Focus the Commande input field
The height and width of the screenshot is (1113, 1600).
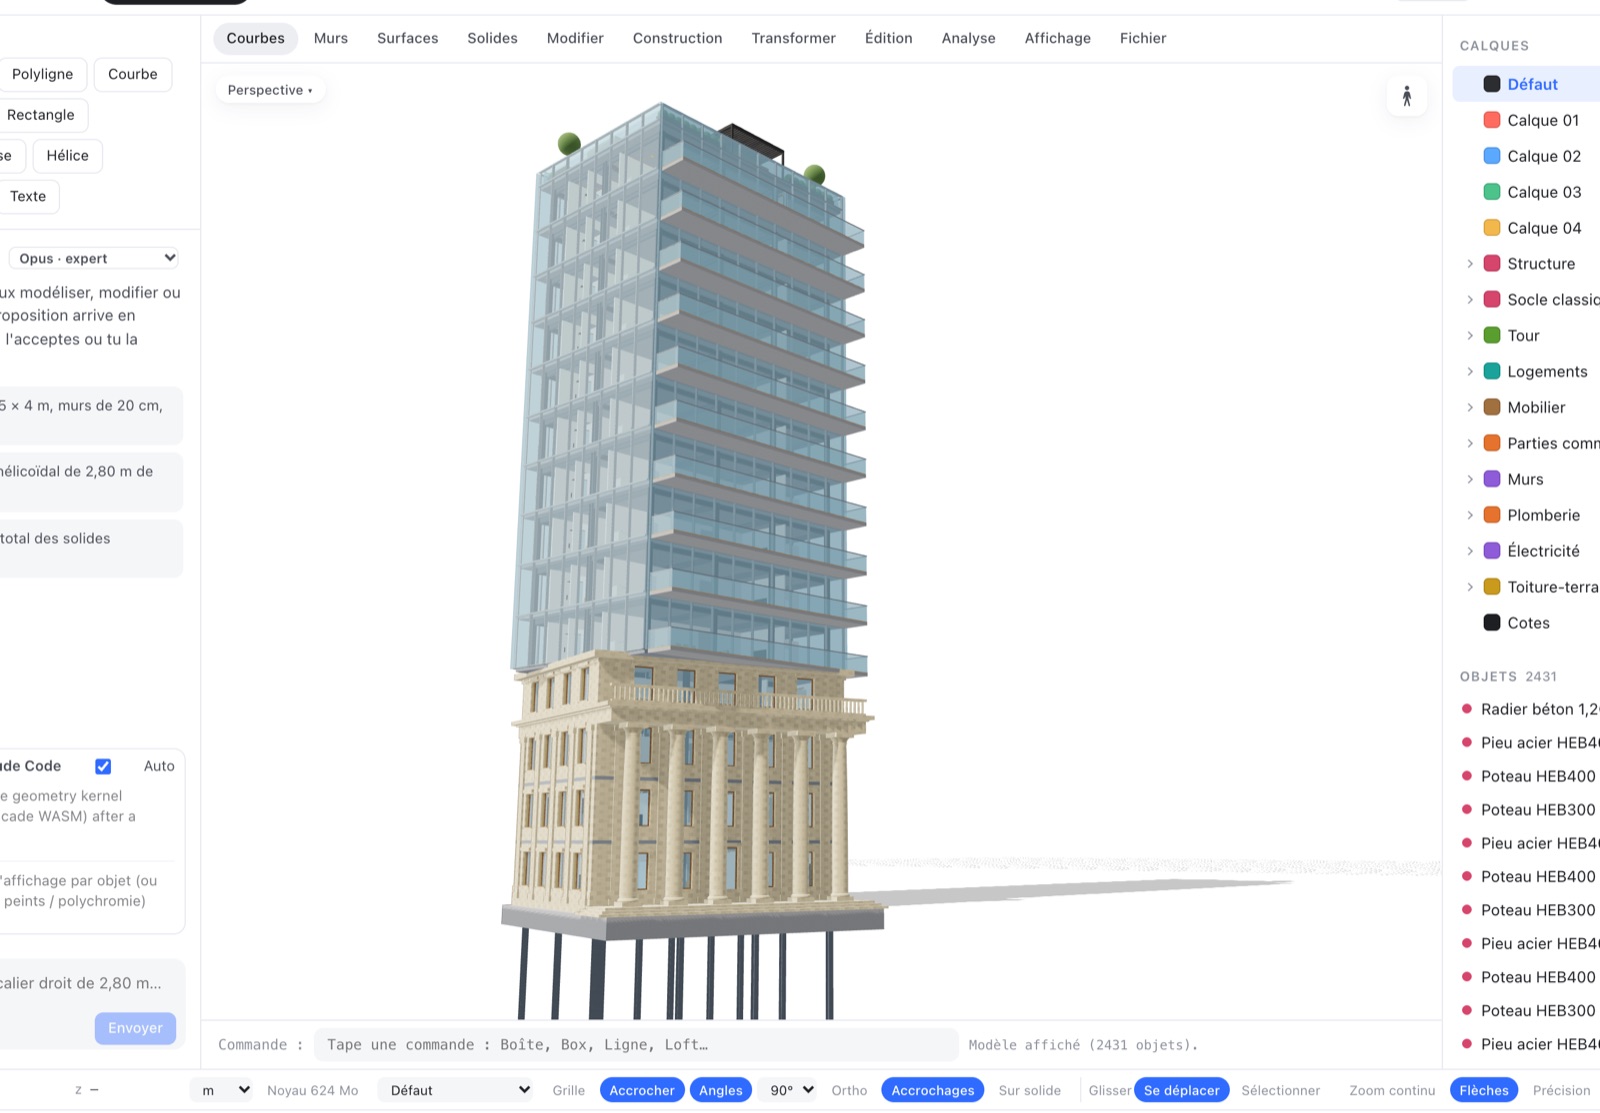[636, 1045]
